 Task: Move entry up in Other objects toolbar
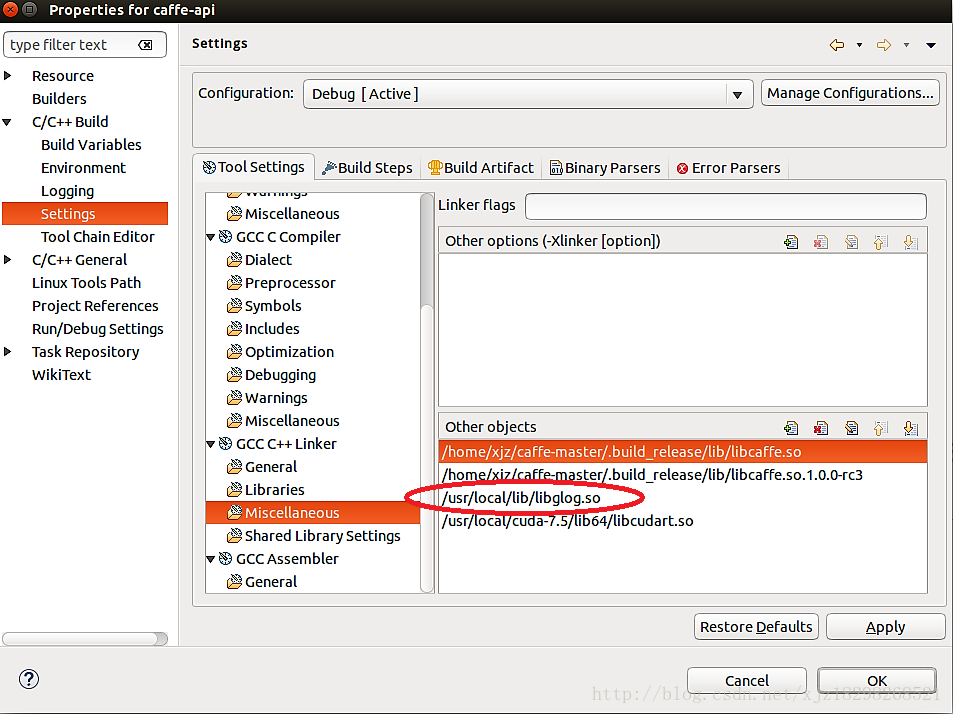point(880,428)
